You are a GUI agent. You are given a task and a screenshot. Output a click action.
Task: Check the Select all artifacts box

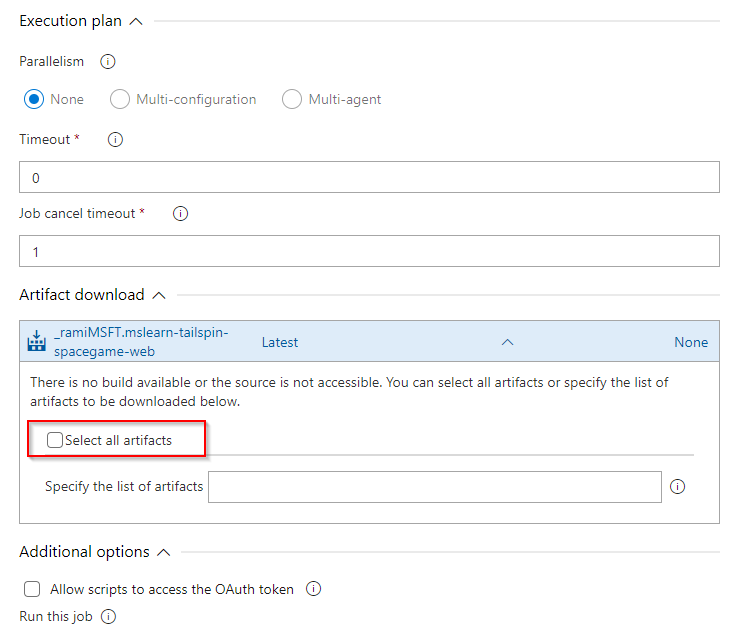(x=55, y=440)
